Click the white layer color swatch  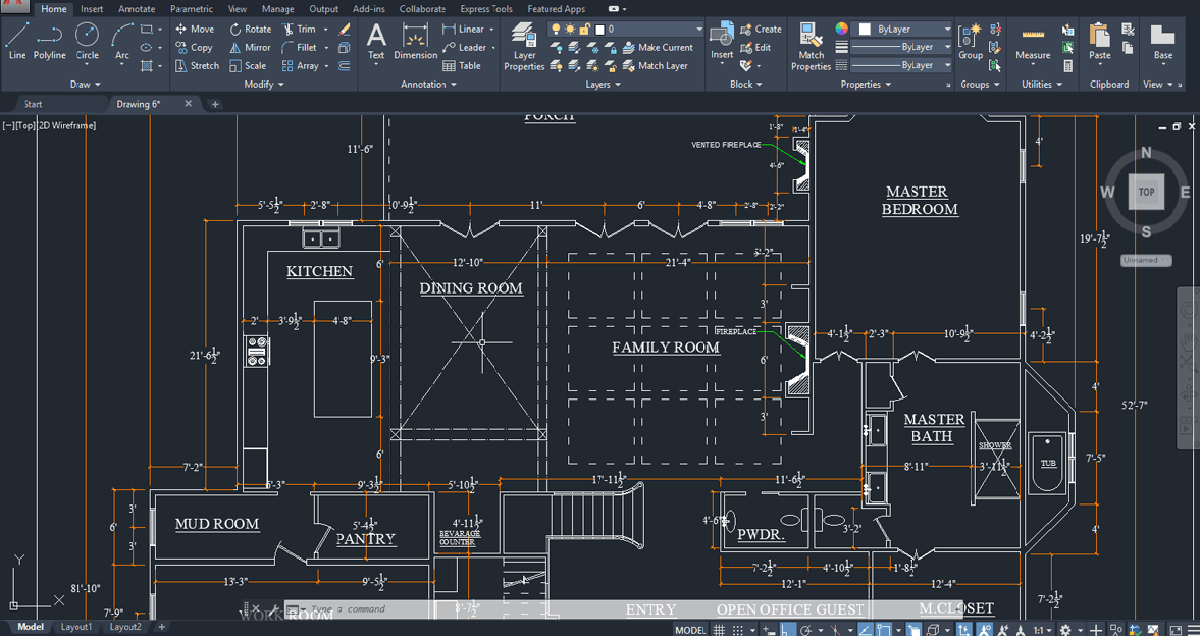tap(600, 29)
